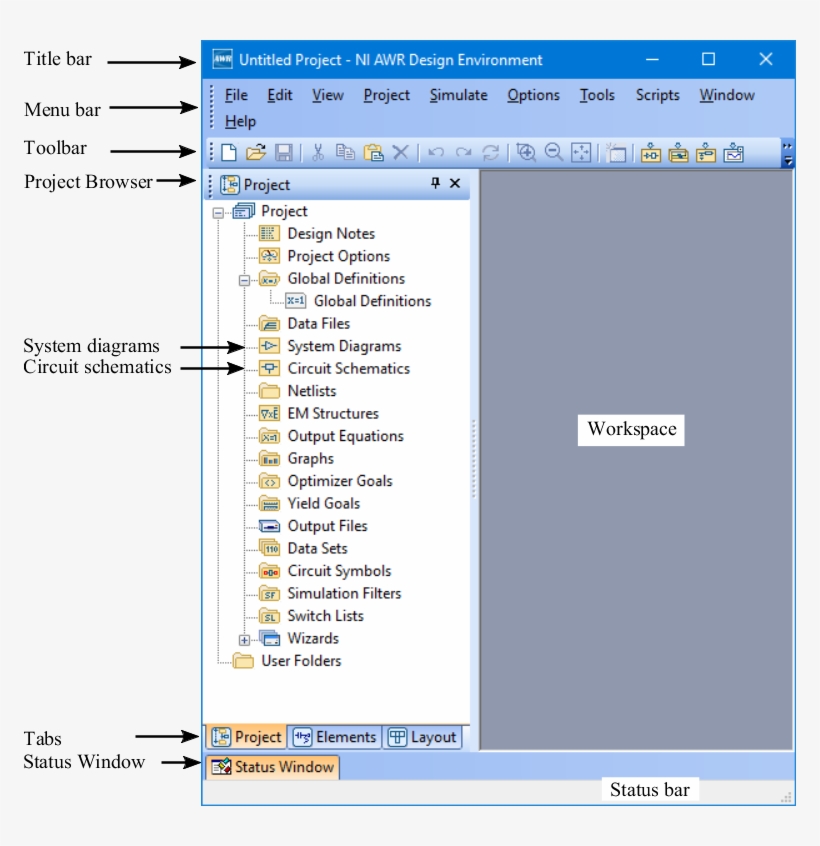Select Project Options in the tree

point(325,256)
